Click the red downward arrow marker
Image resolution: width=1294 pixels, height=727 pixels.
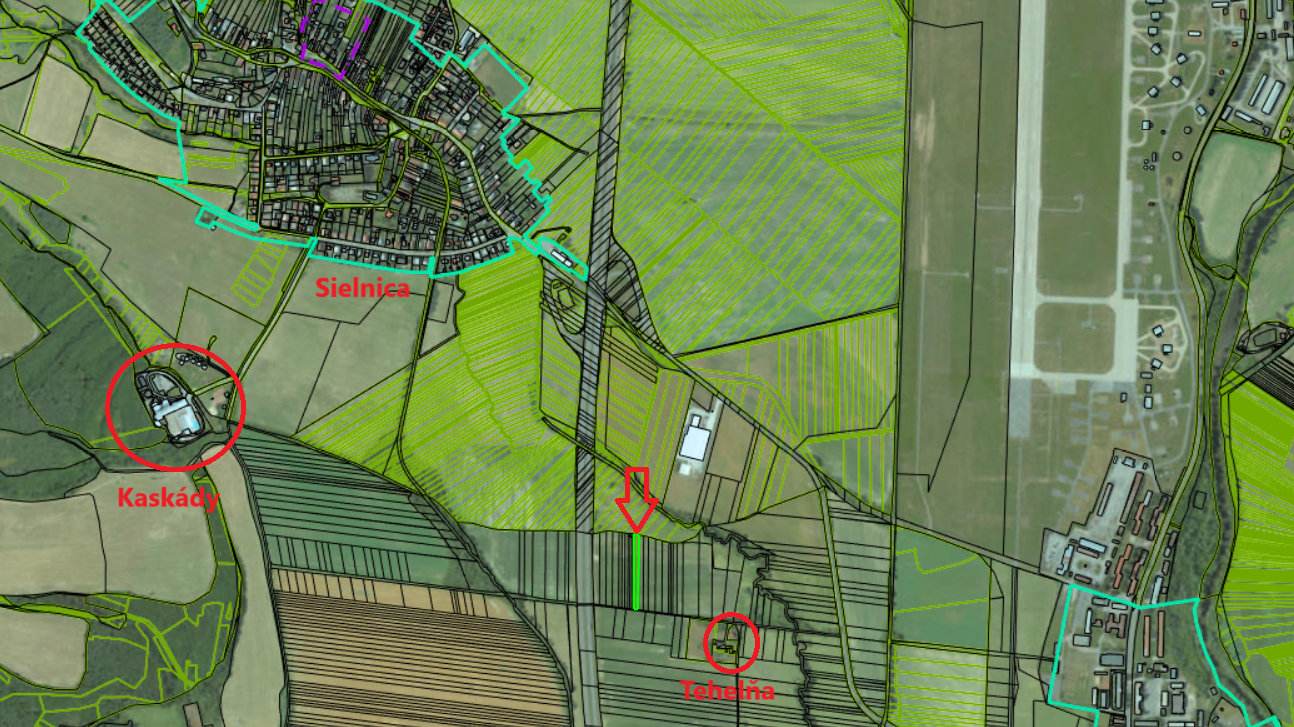click(636, 499)
